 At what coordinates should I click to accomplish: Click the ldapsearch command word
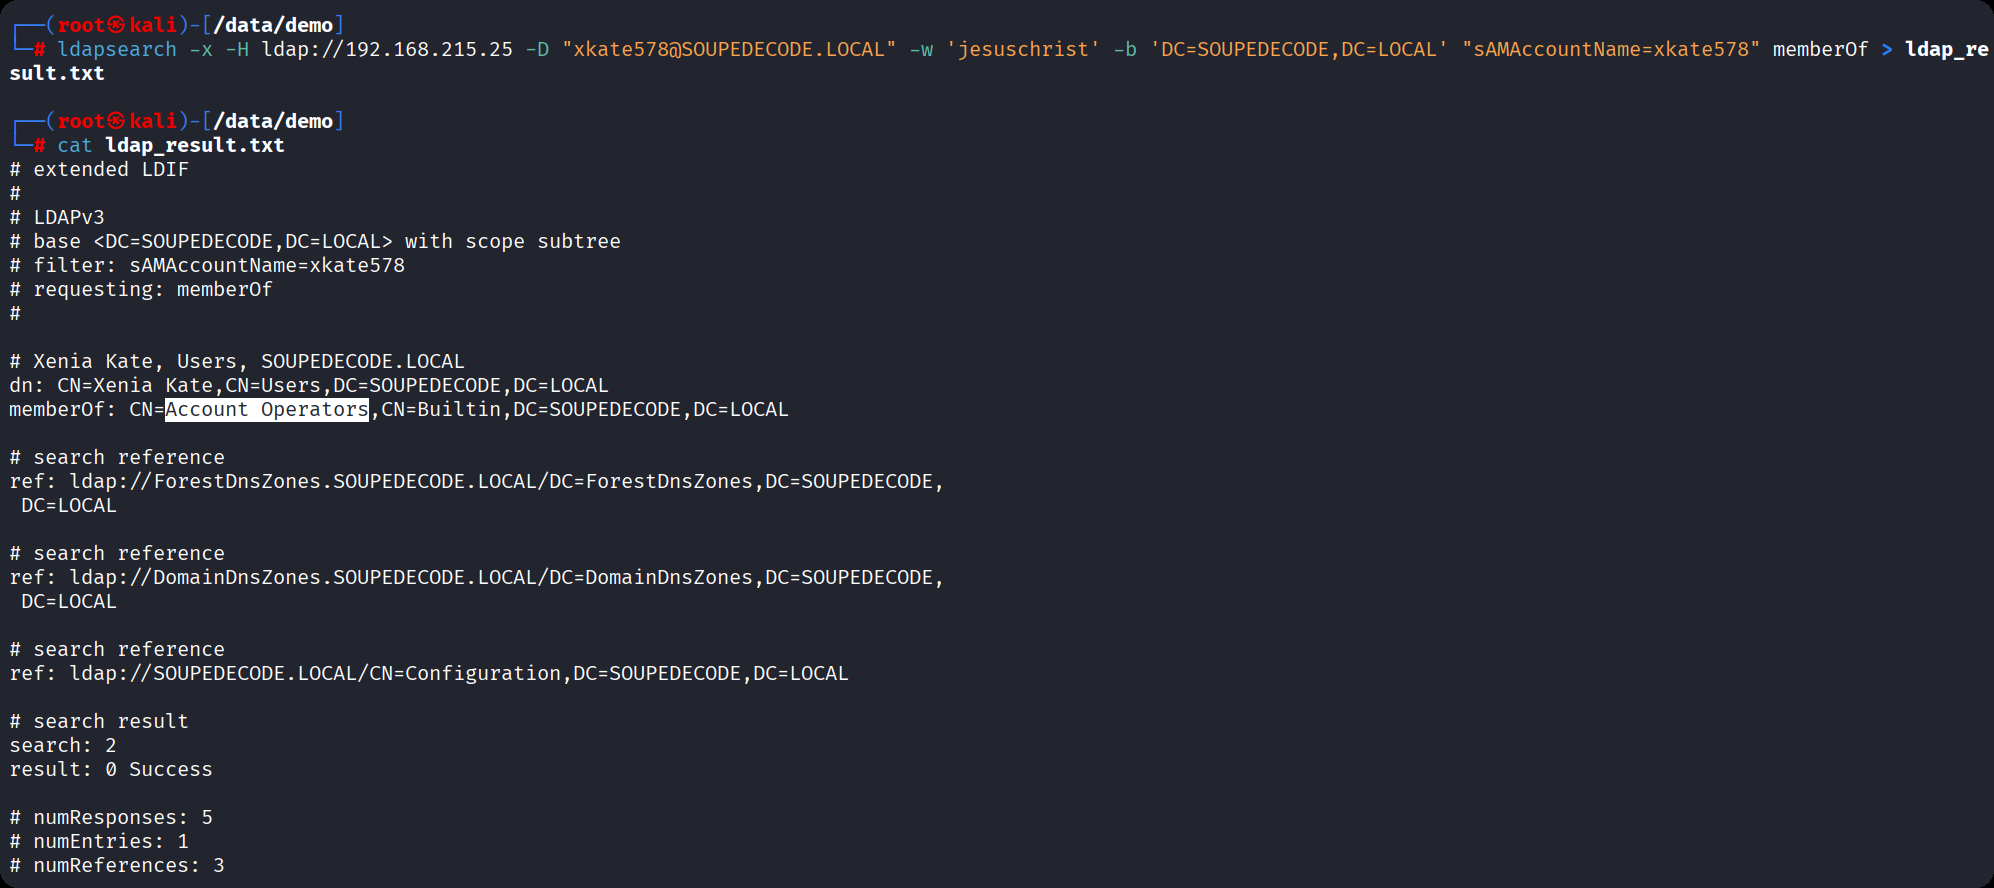[117, 49]
